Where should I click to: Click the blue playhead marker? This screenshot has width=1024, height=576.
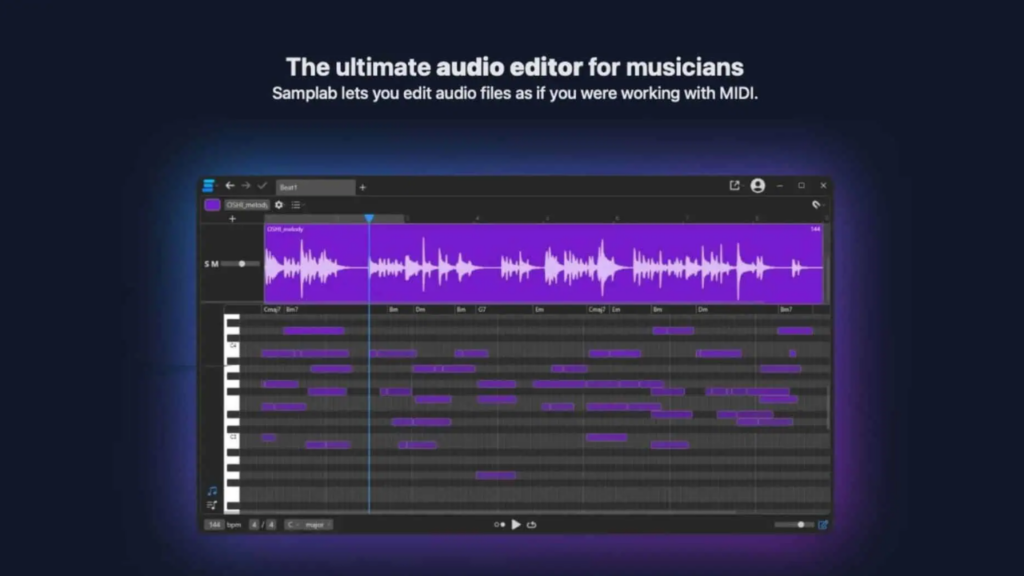click(x=369, y=218)
